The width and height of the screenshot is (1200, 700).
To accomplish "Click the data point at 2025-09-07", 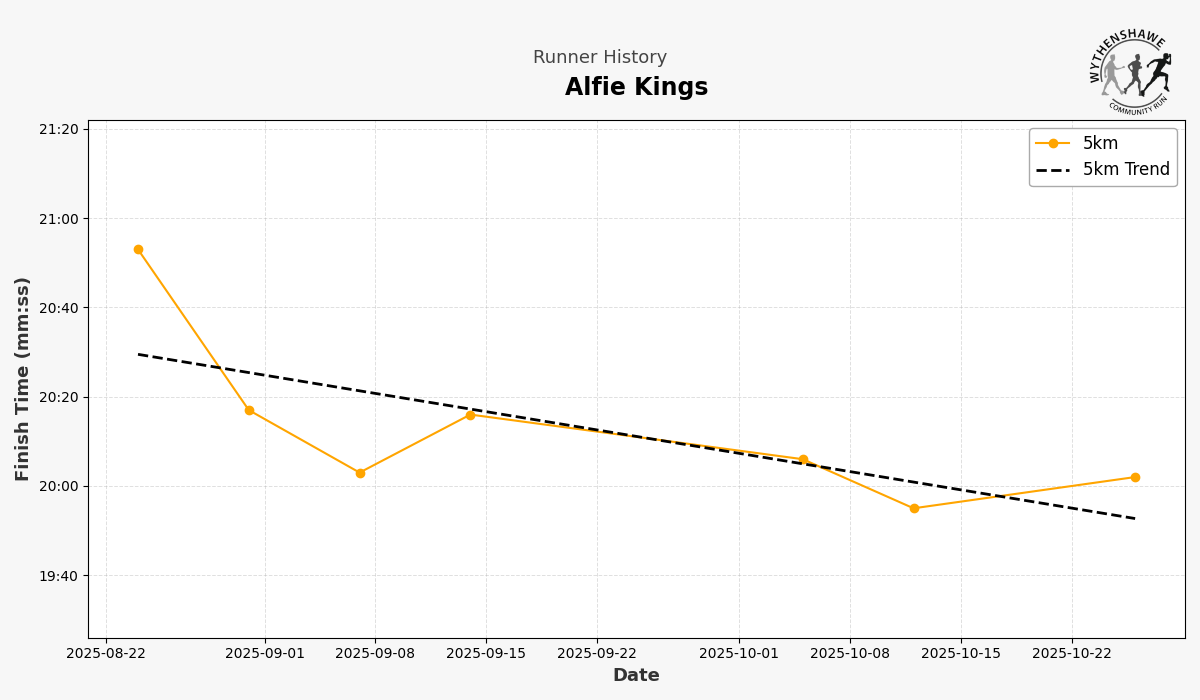I will [x=360, y=473].
